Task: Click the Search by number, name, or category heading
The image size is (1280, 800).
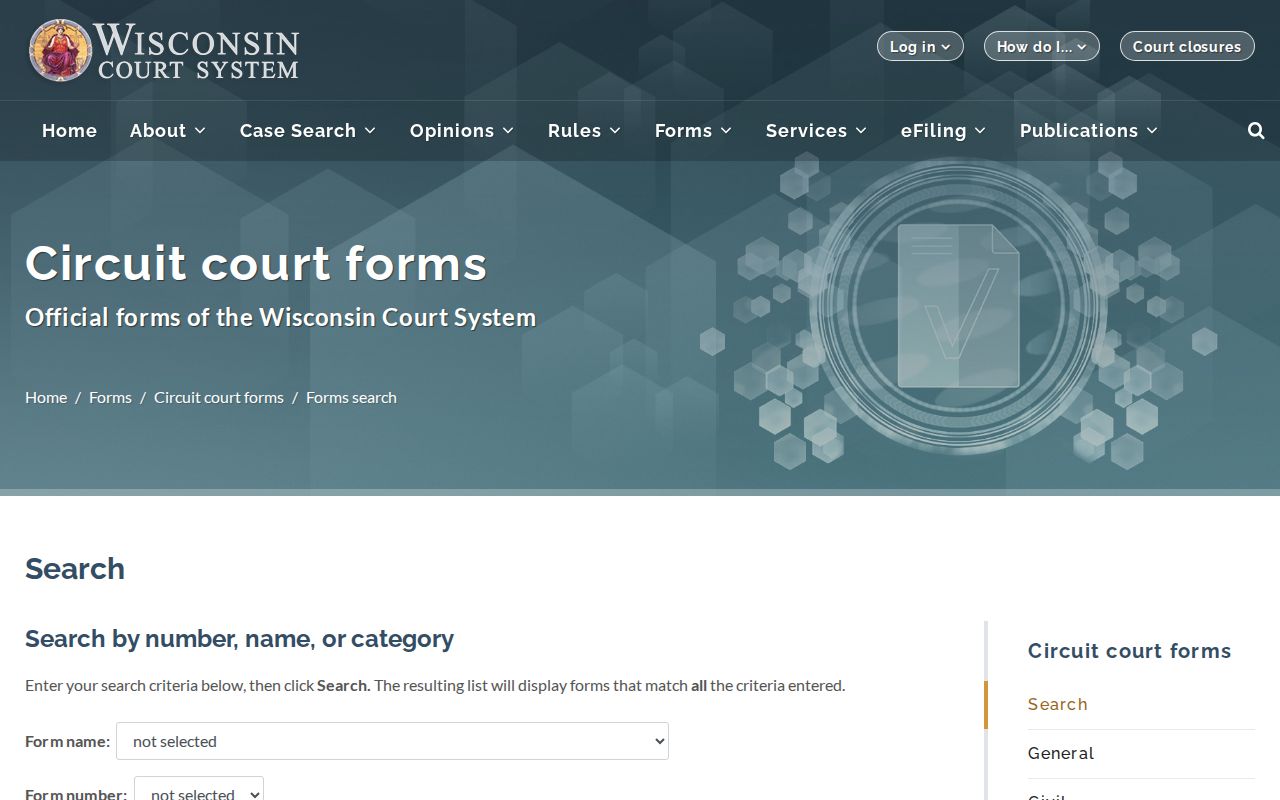Action: point(239,638)
